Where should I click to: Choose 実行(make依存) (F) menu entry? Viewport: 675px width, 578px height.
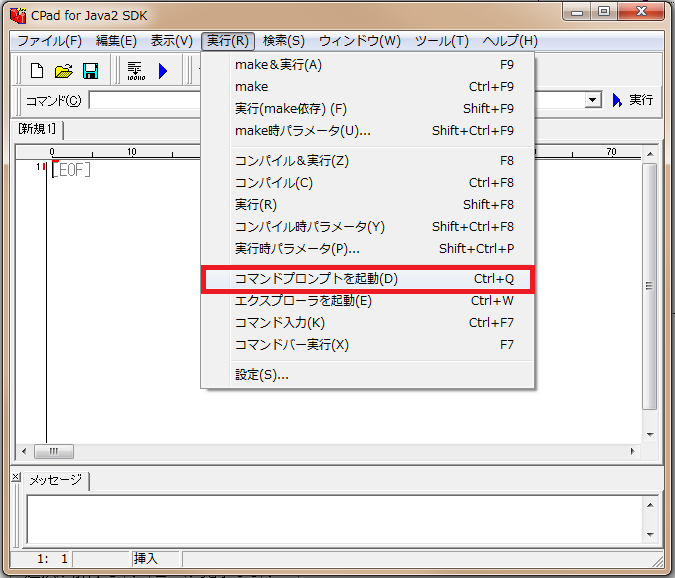[x=368, y=109]
